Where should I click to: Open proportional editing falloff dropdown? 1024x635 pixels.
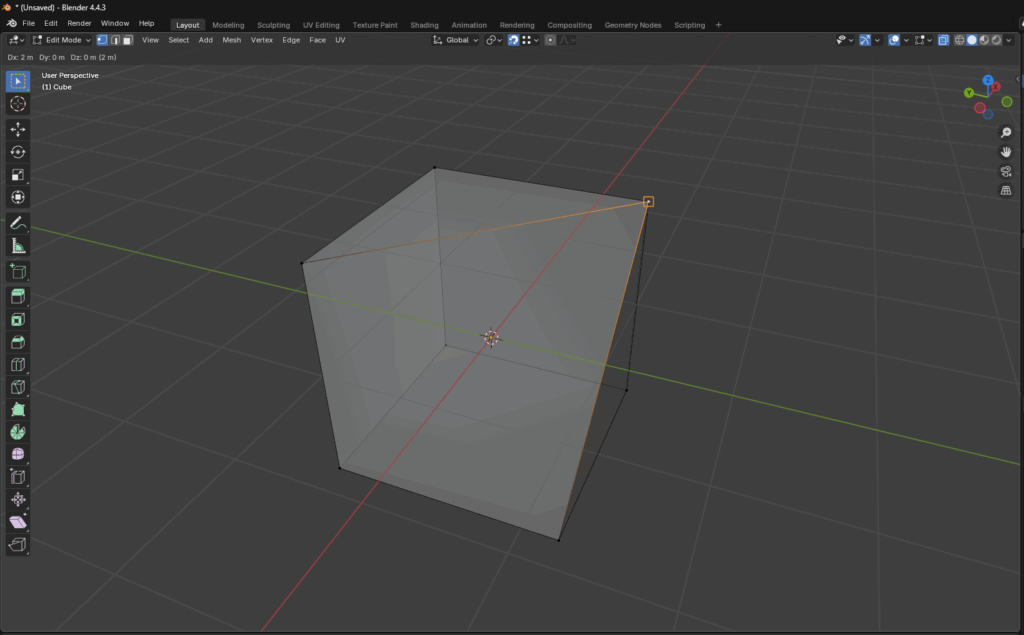coord(567,40)
